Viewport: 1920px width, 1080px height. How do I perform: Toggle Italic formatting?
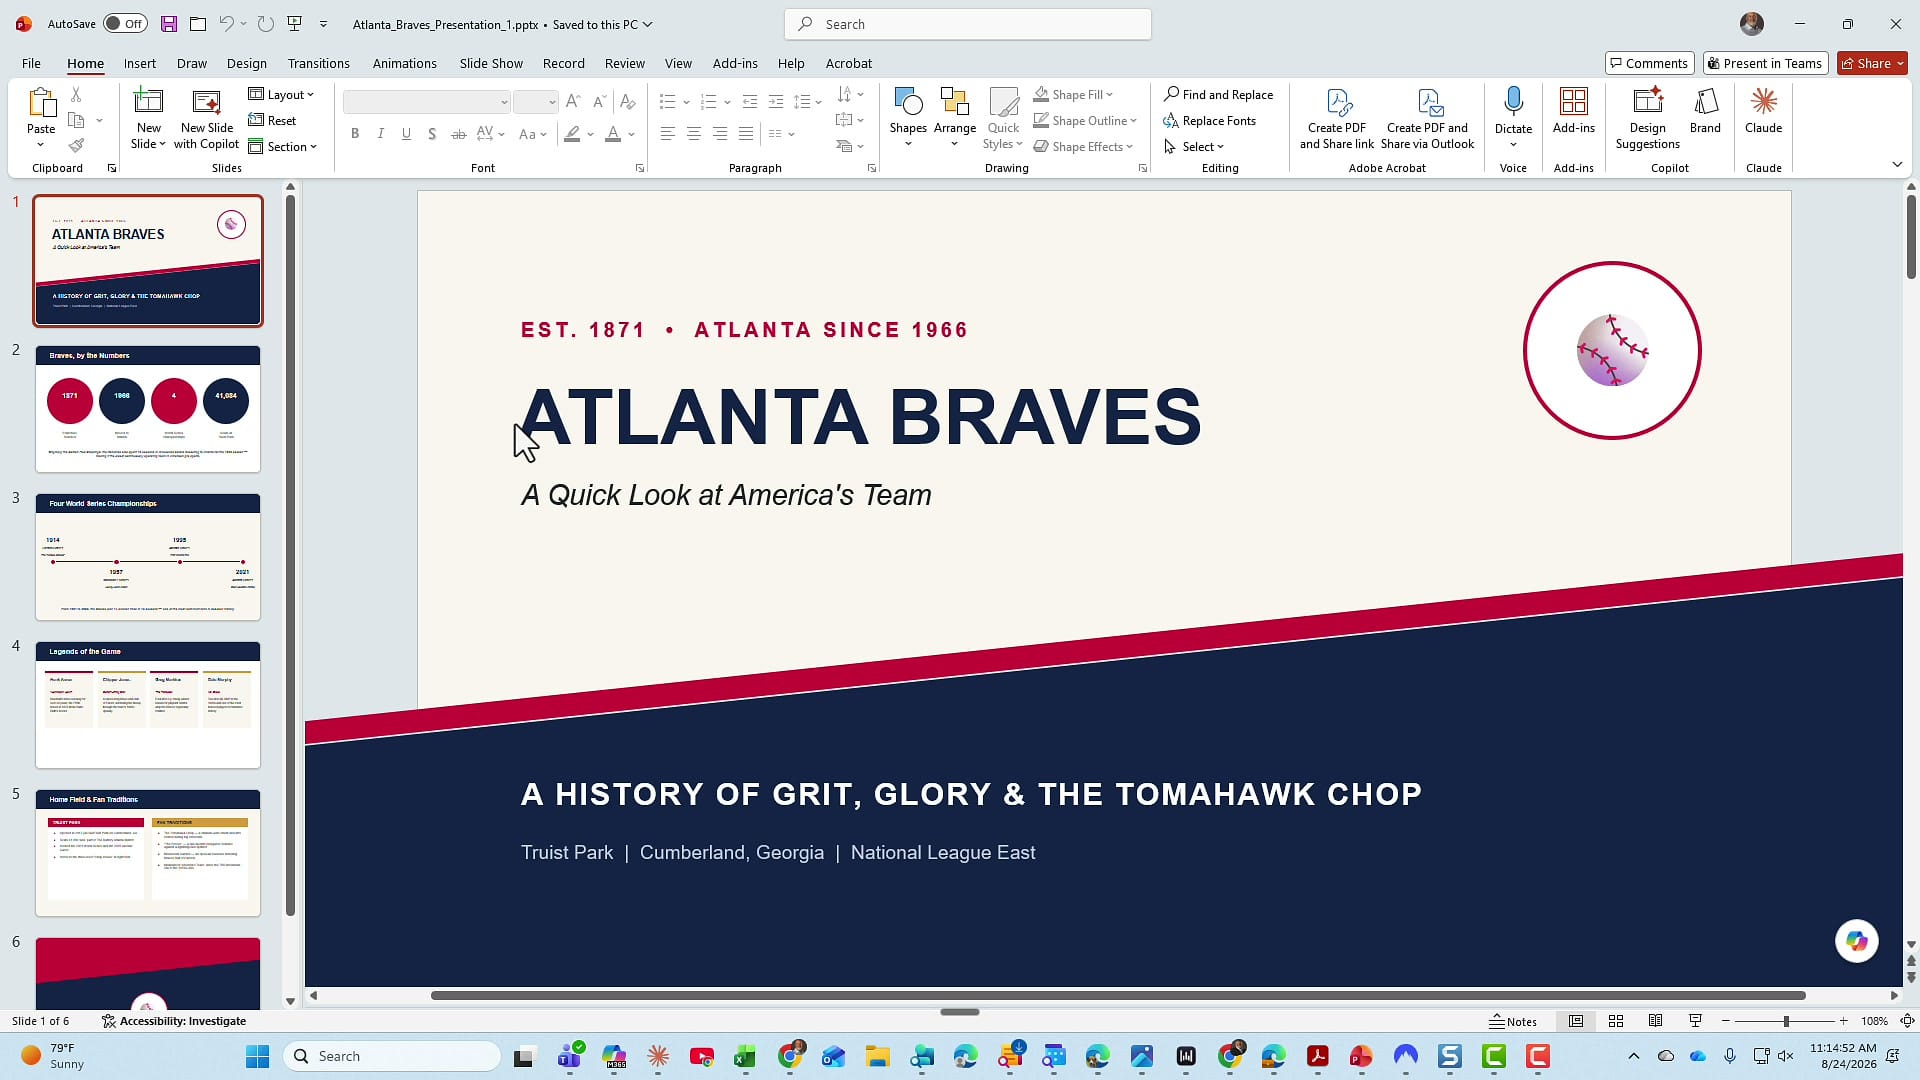[x=380, y=134]
